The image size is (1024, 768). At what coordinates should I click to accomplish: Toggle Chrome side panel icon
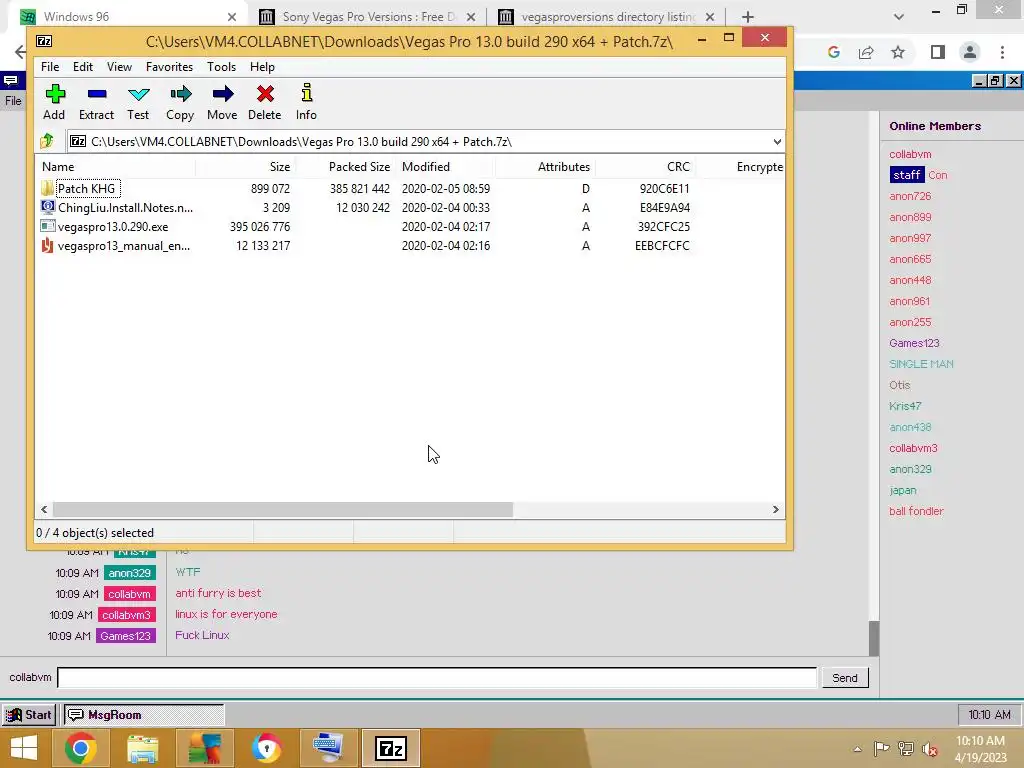click(938, 52)
